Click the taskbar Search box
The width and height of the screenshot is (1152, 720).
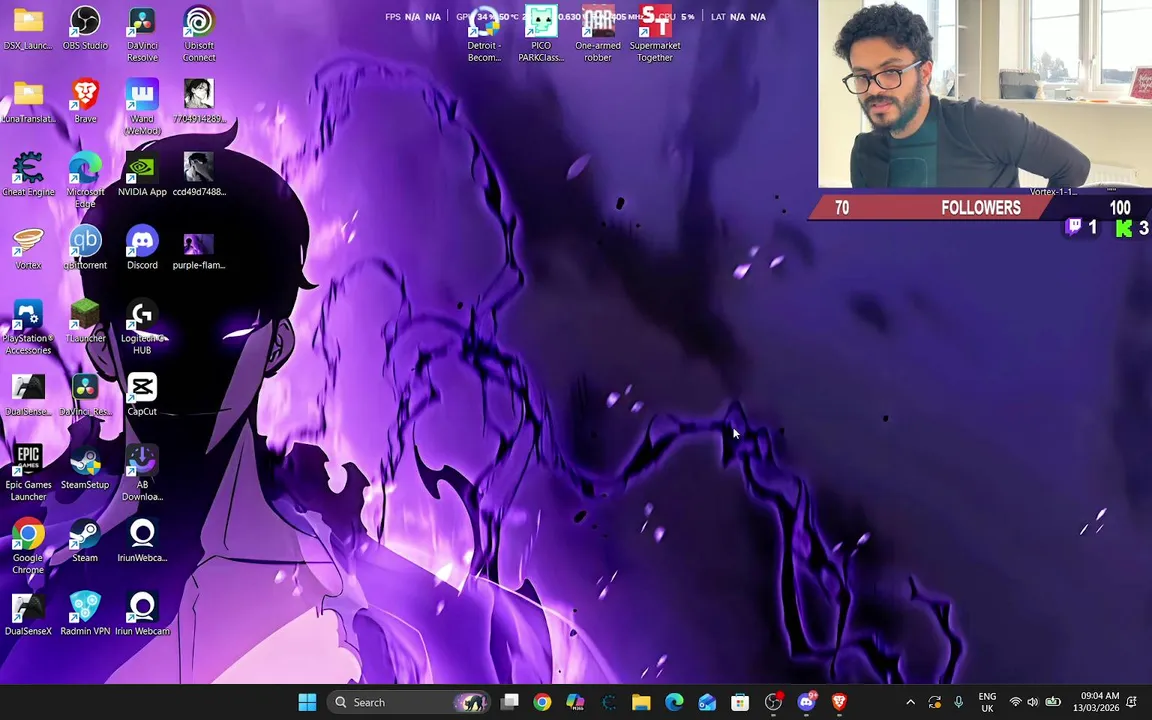pos(409,702)
